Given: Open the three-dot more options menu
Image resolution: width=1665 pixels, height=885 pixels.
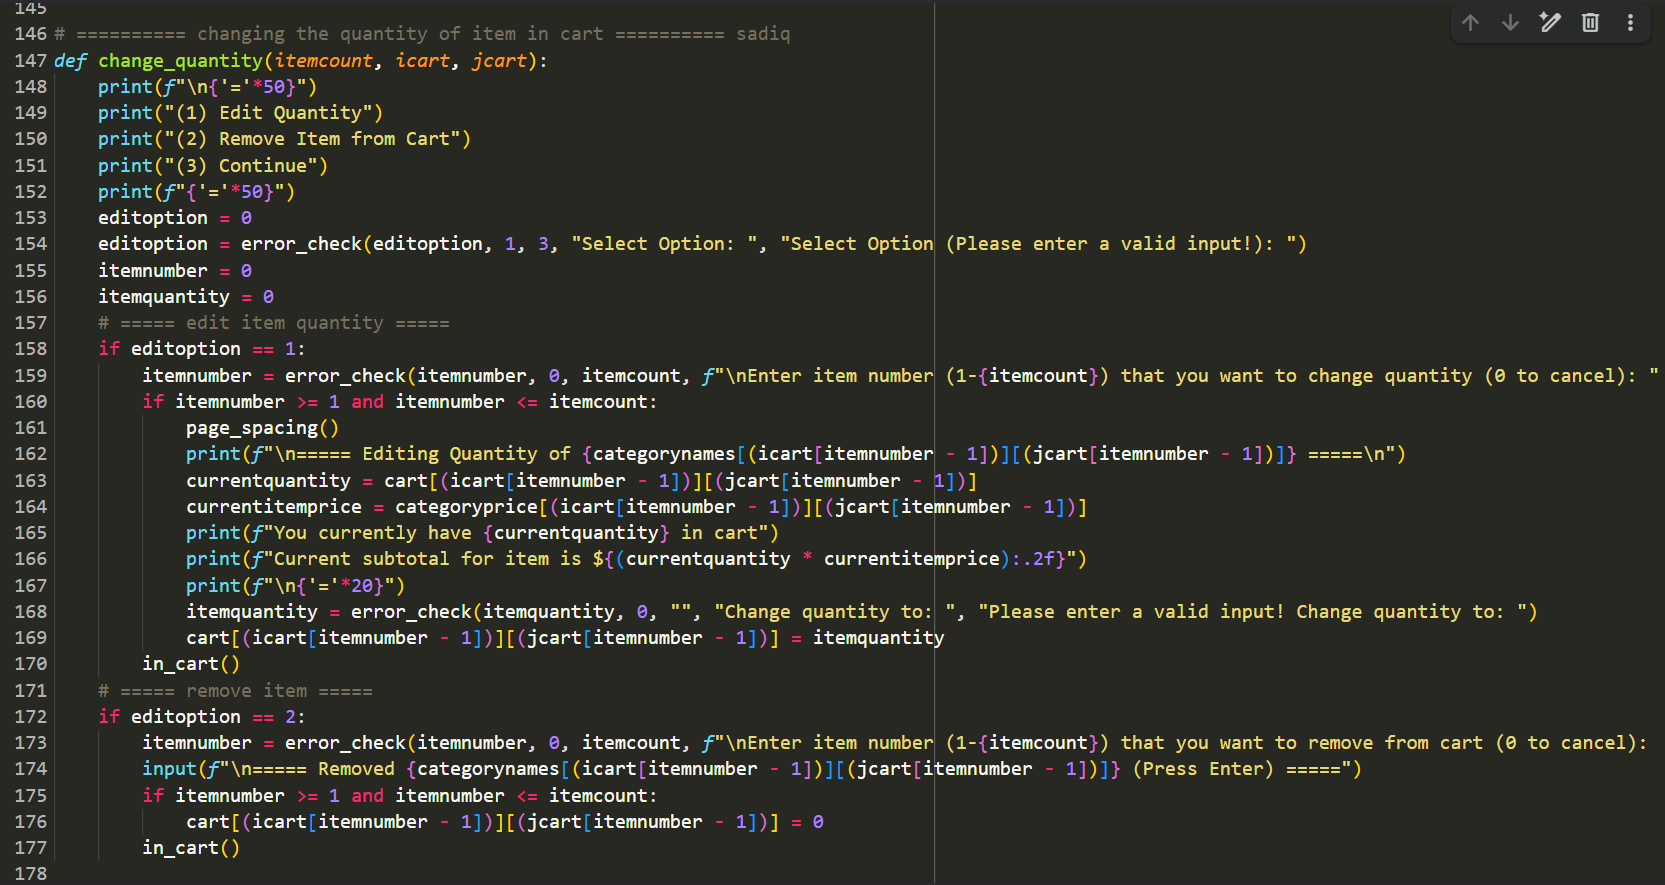Looking at the screenshot, I should pos(1630,22).
